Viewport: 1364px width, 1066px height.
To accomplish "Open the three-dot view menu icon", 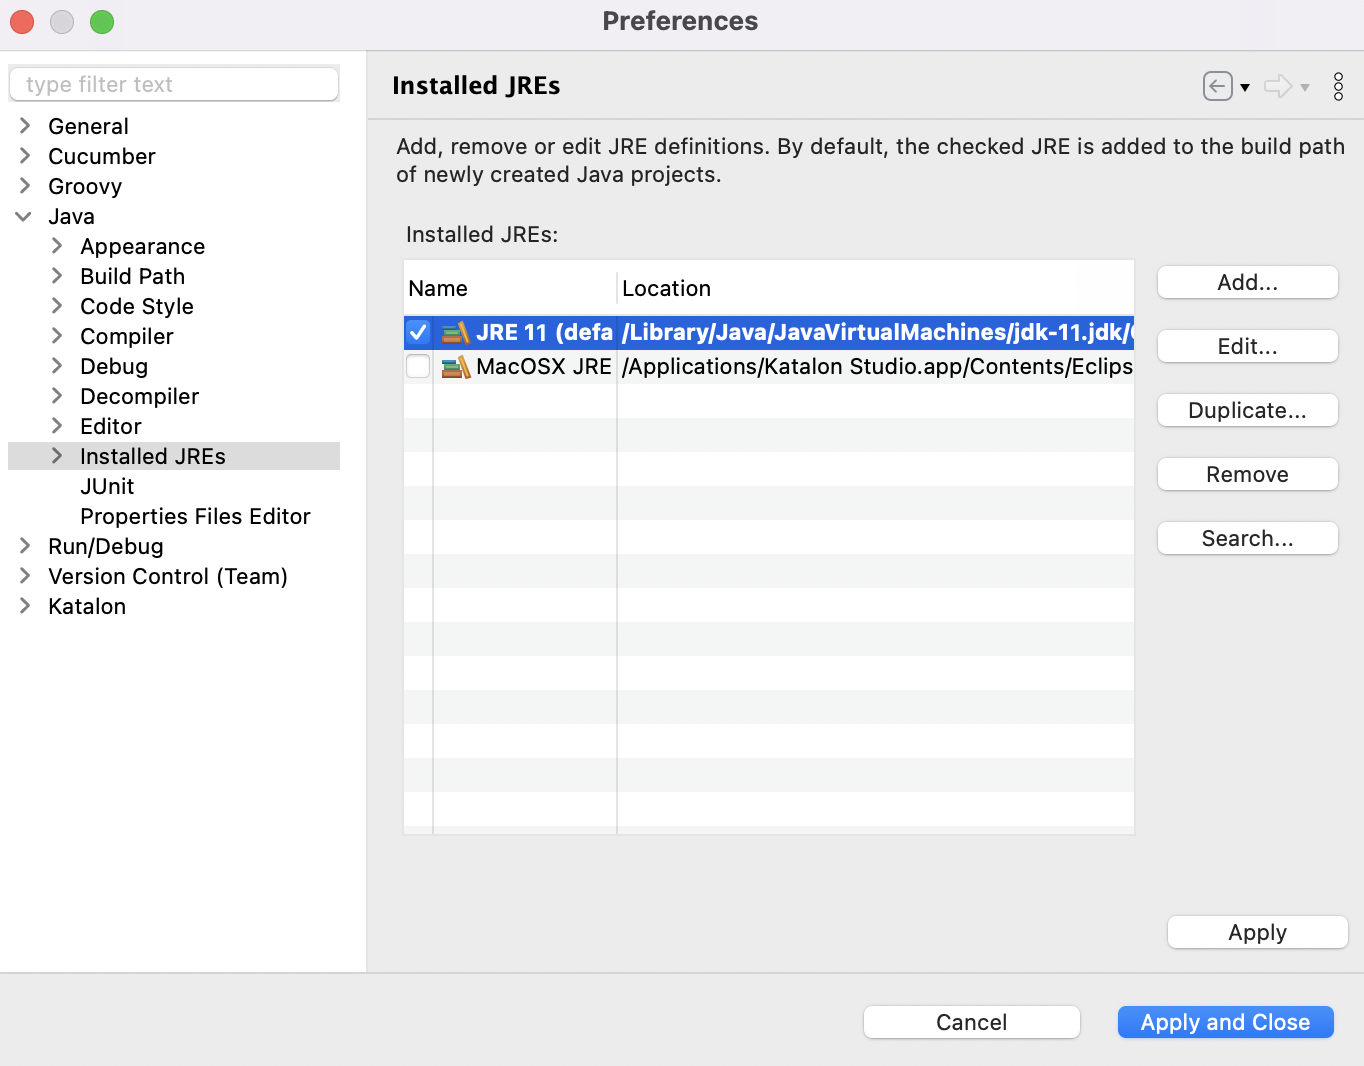I will pyautogui.click(x=1338, y=87).
